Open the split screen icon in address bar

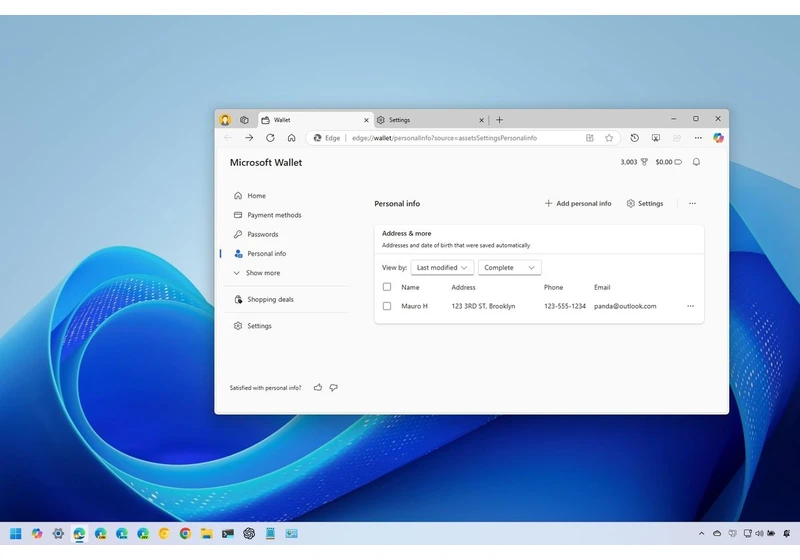pyautogui.click(x=590, y=138)
